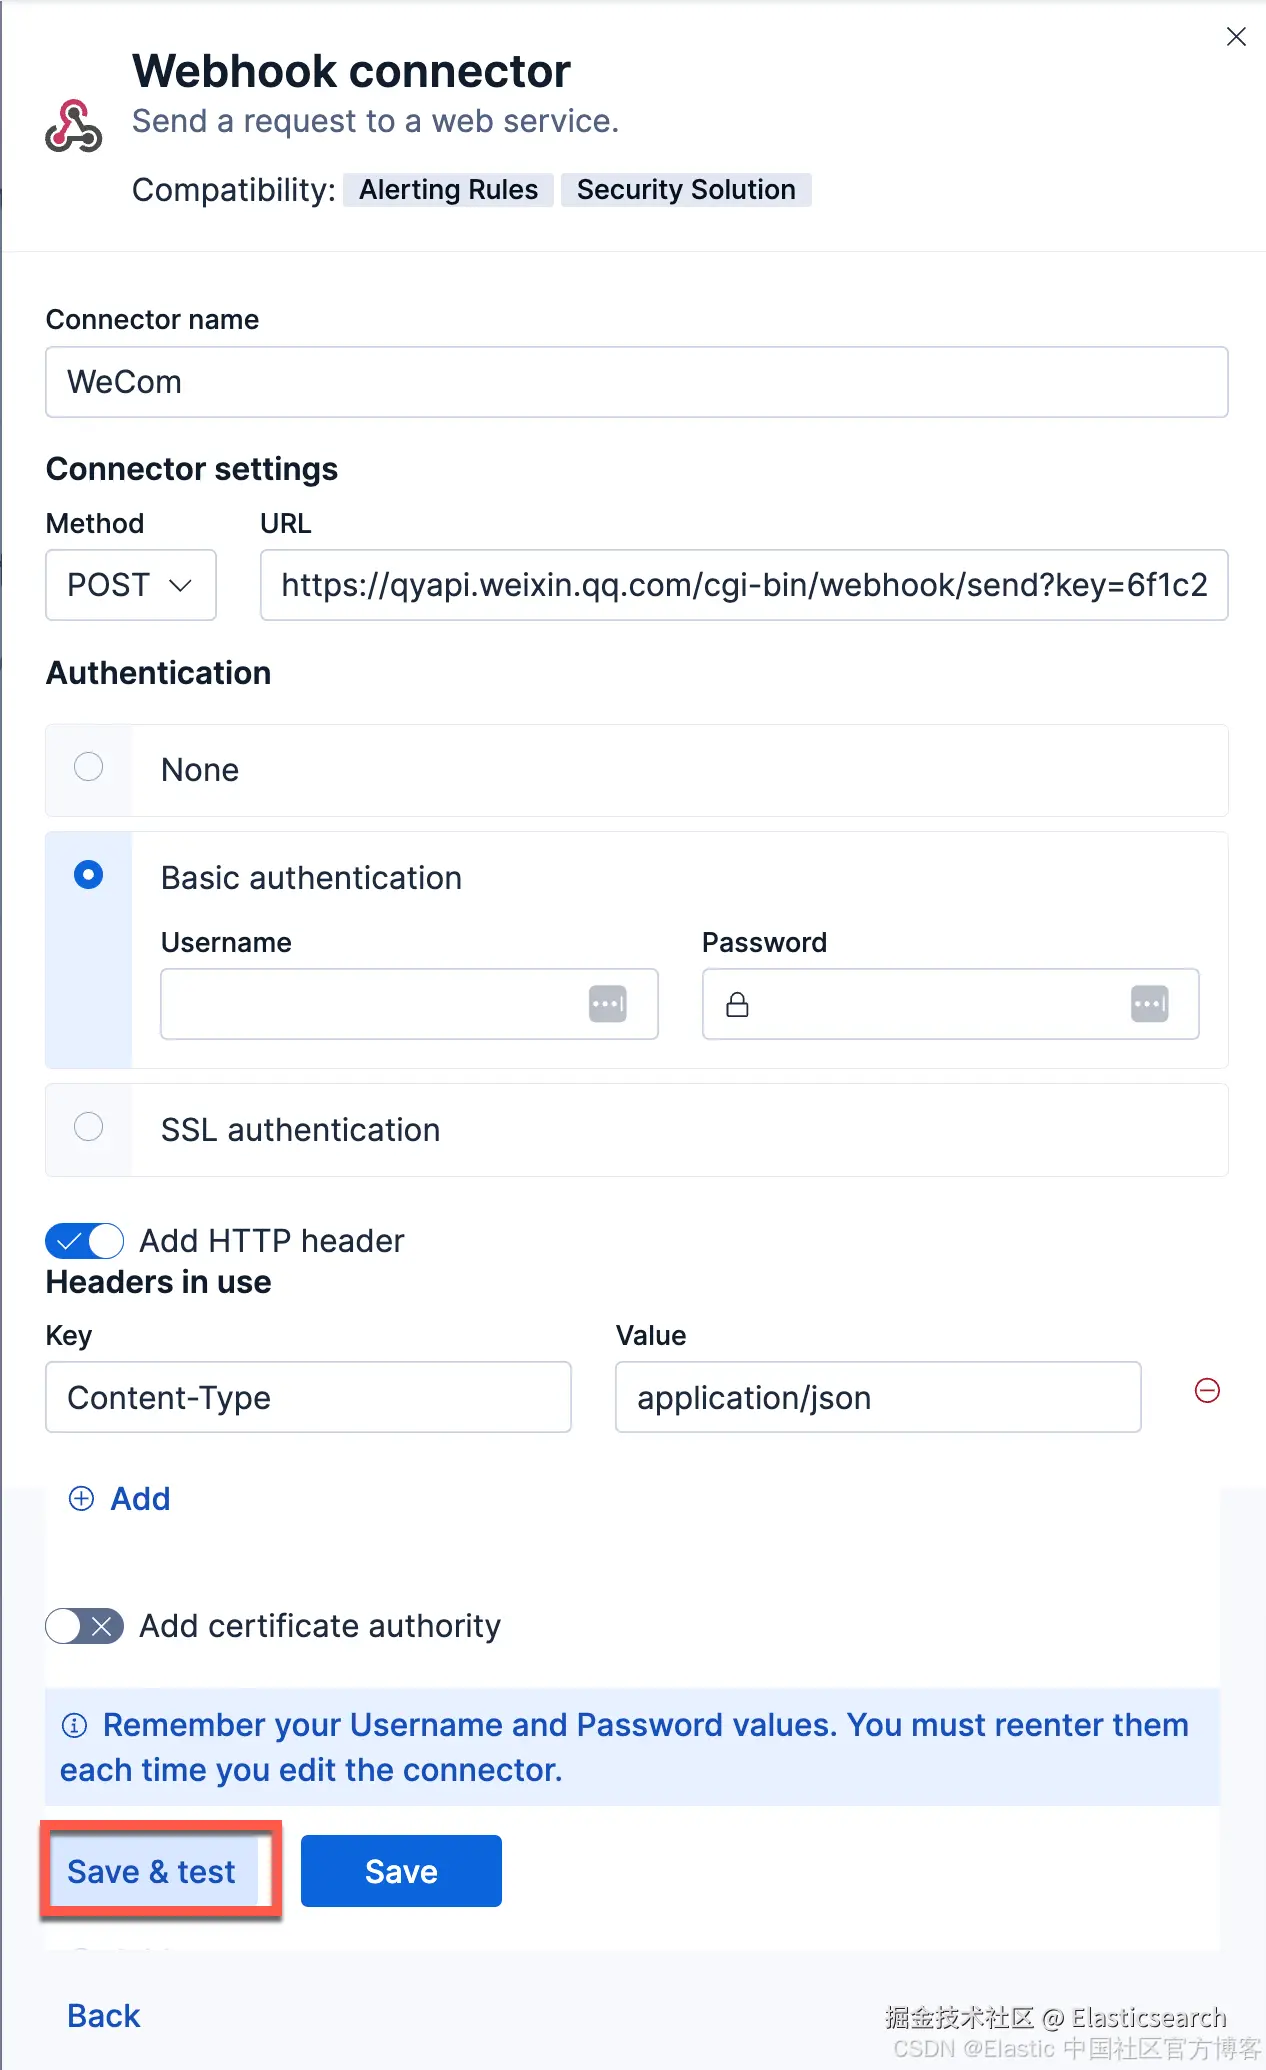Go Back to connector selection
1266x2070 pixels.
104,2016
